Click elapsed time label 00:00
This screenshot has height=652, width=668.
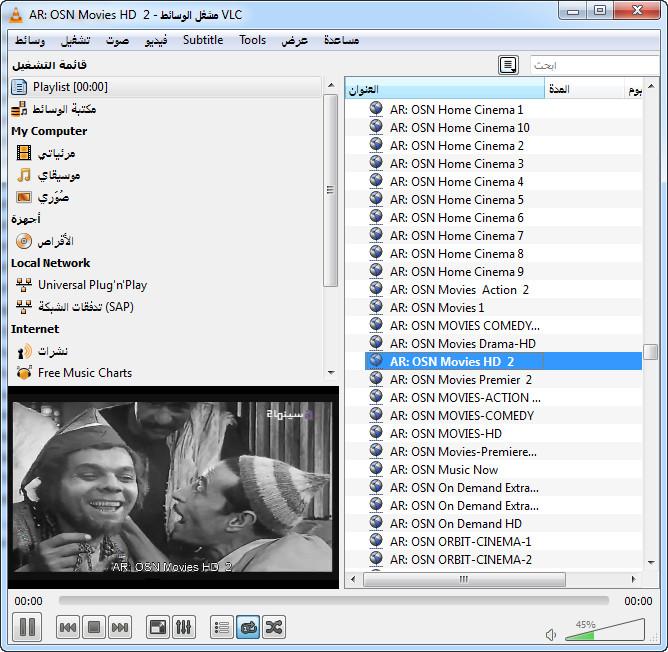[29, 601]
